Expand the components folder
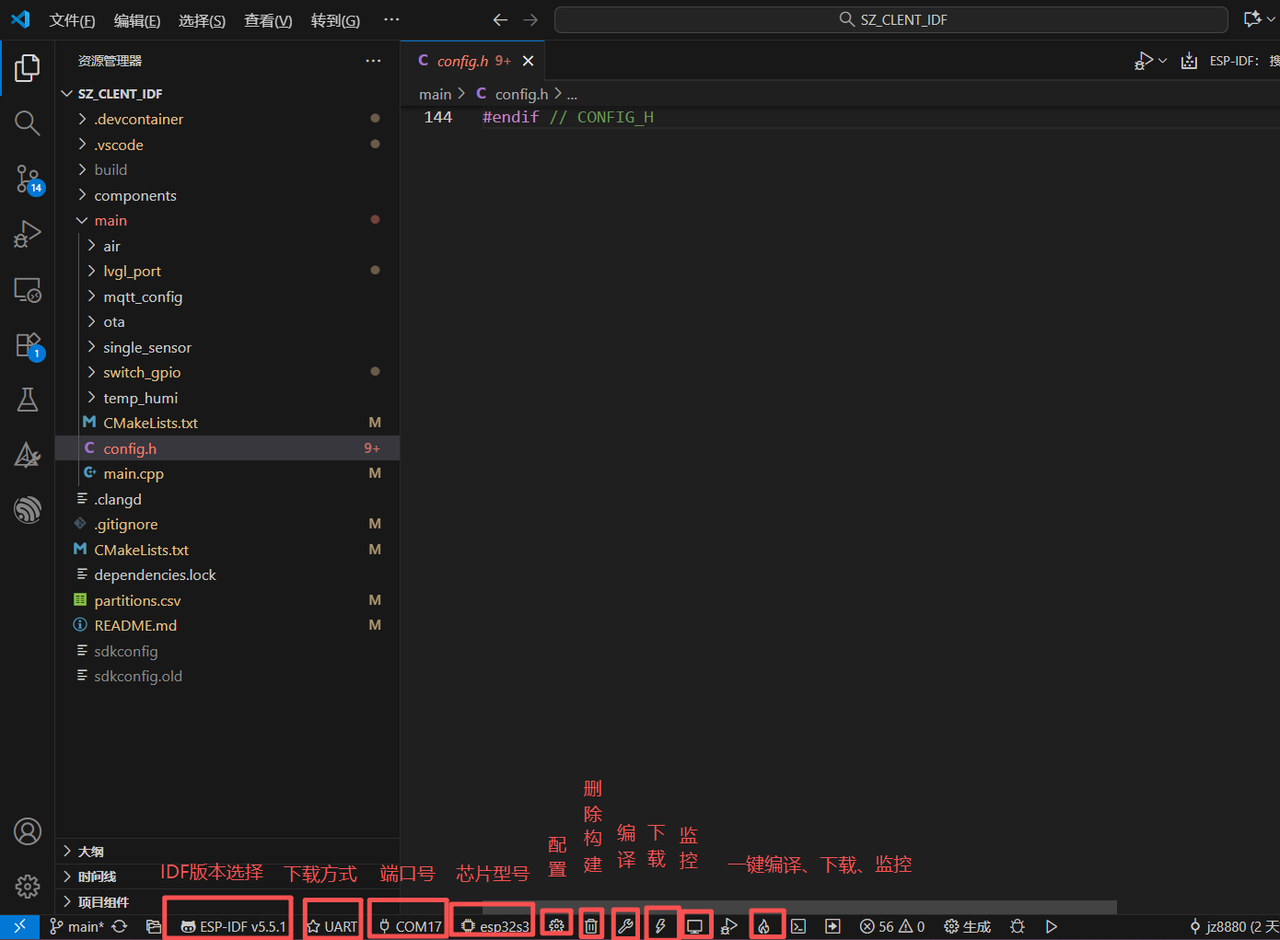 [x=134, y=195]
